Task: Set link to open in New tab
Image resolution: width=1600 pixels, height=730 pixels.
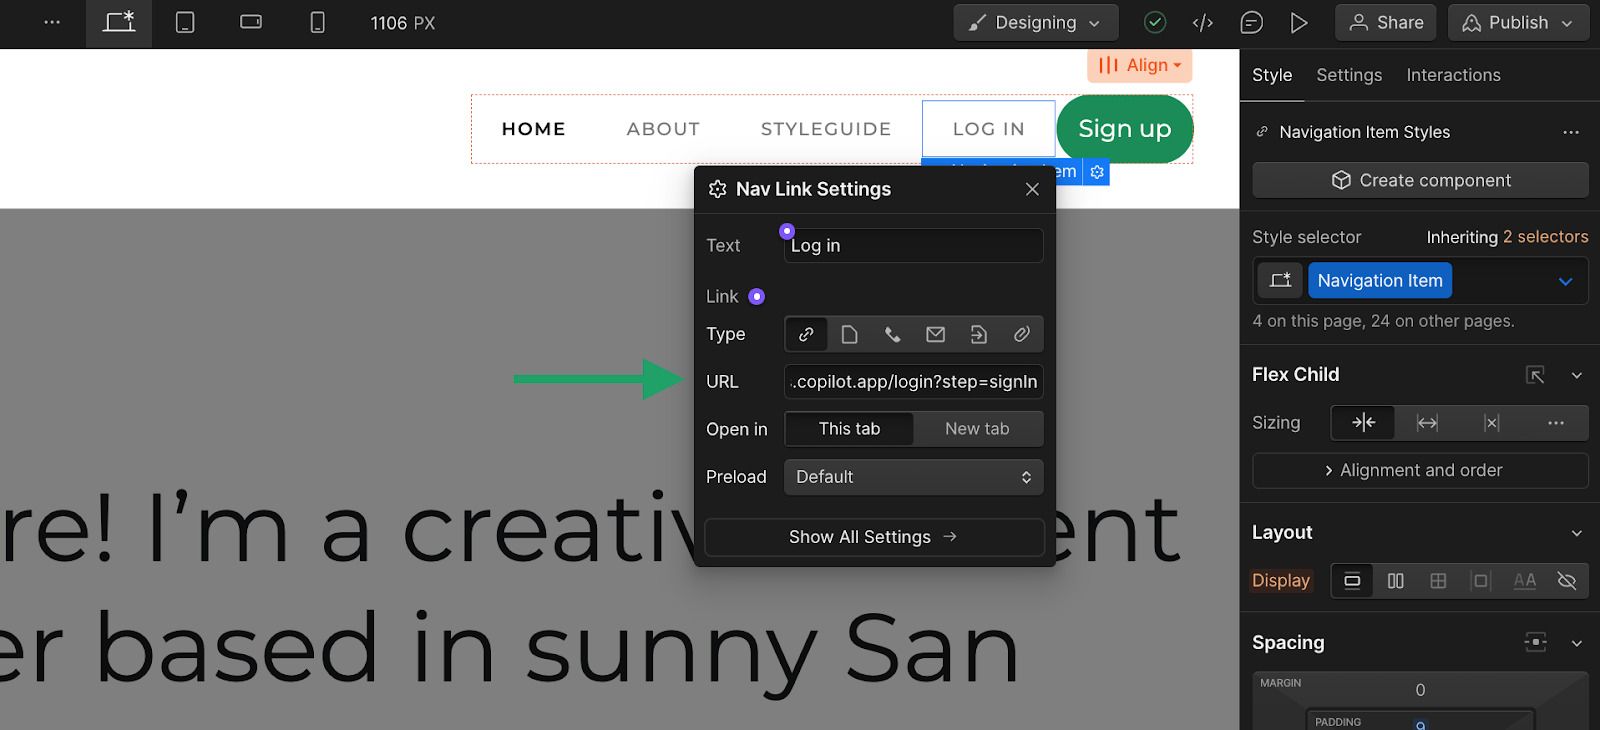Action: click(x=977, y=429)
